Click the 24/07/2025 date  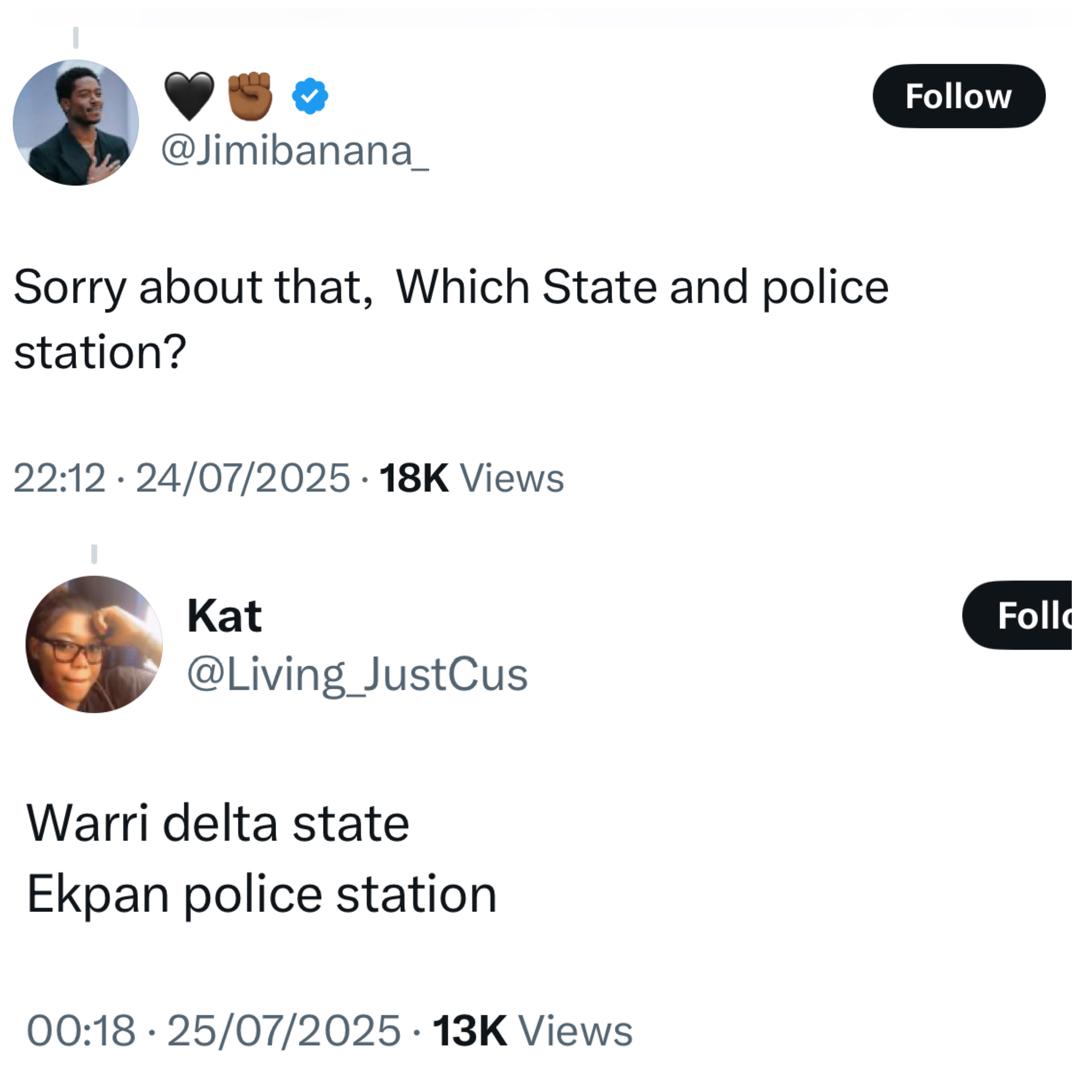[243, 478]
